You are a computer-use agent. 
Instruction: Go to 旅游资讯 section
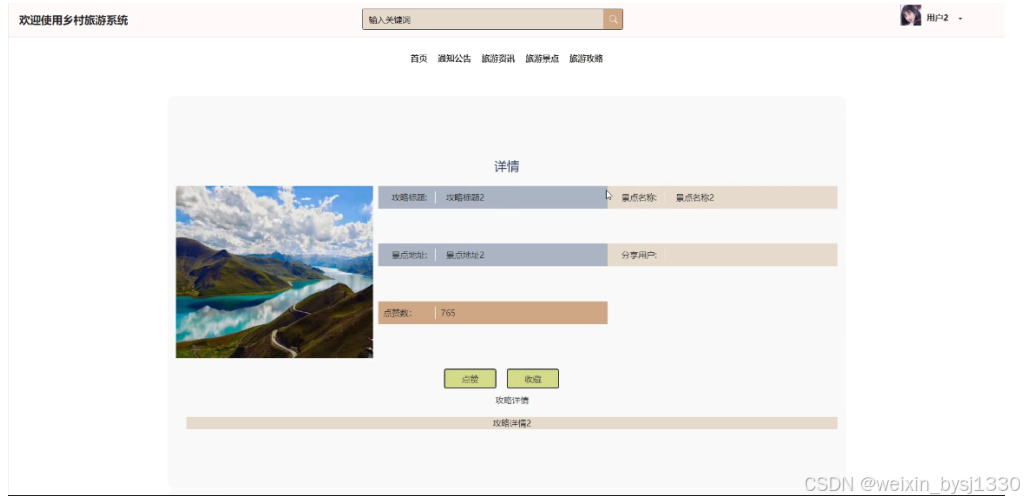[498, 59]
